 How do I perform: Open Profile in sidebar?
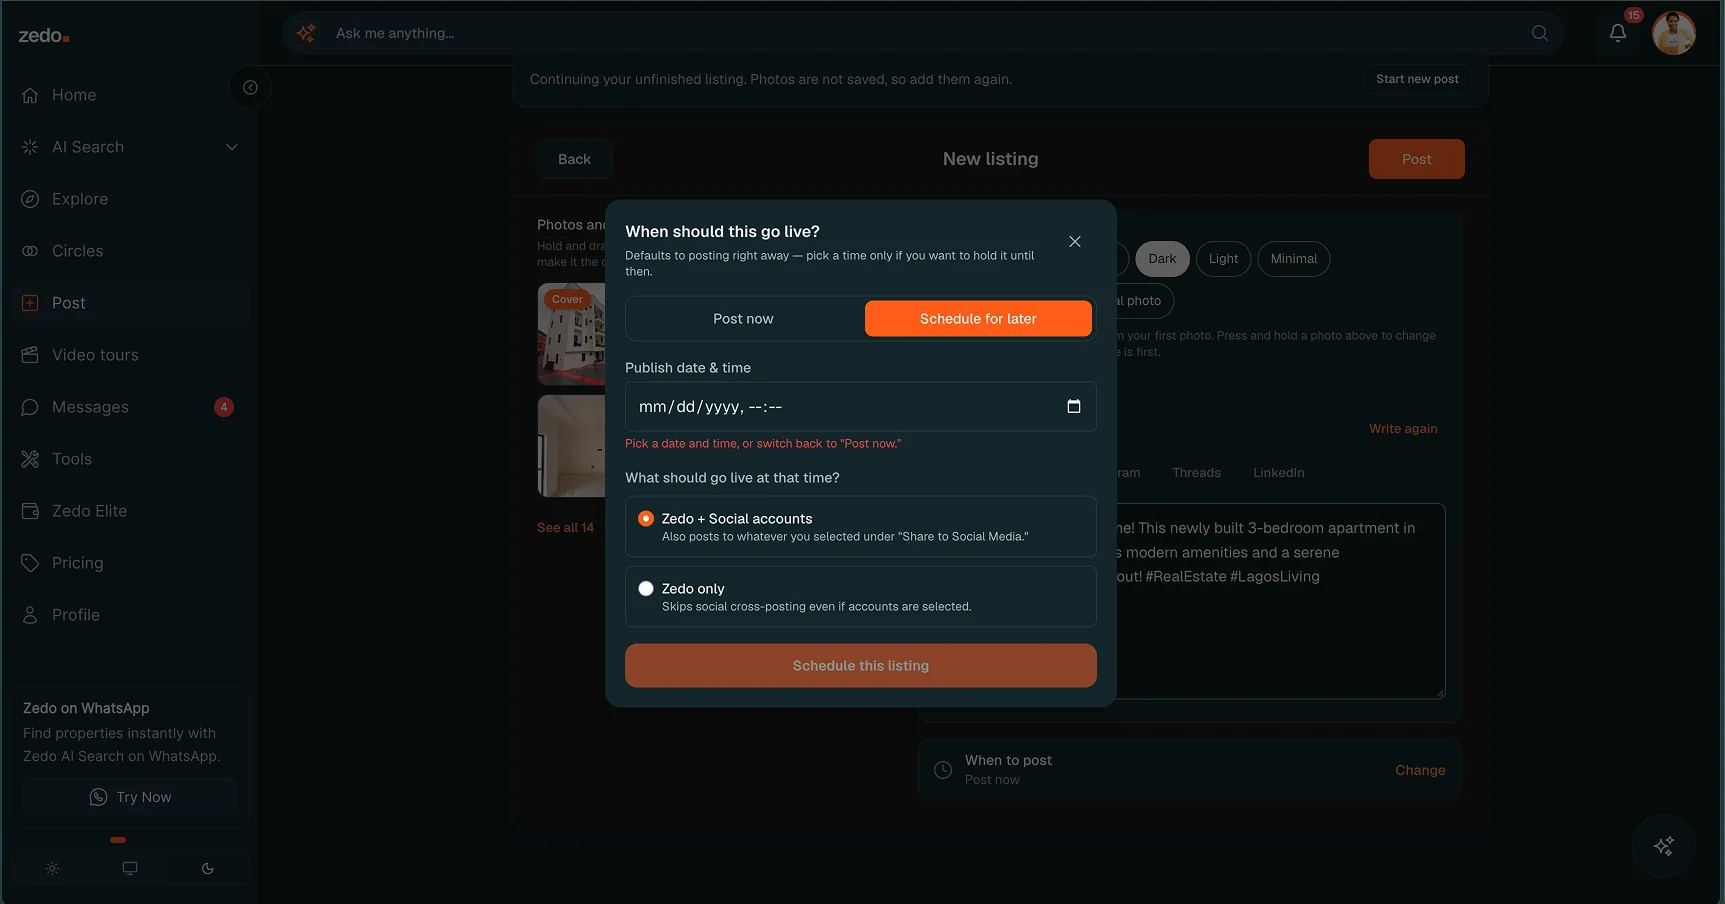(130, 615)
